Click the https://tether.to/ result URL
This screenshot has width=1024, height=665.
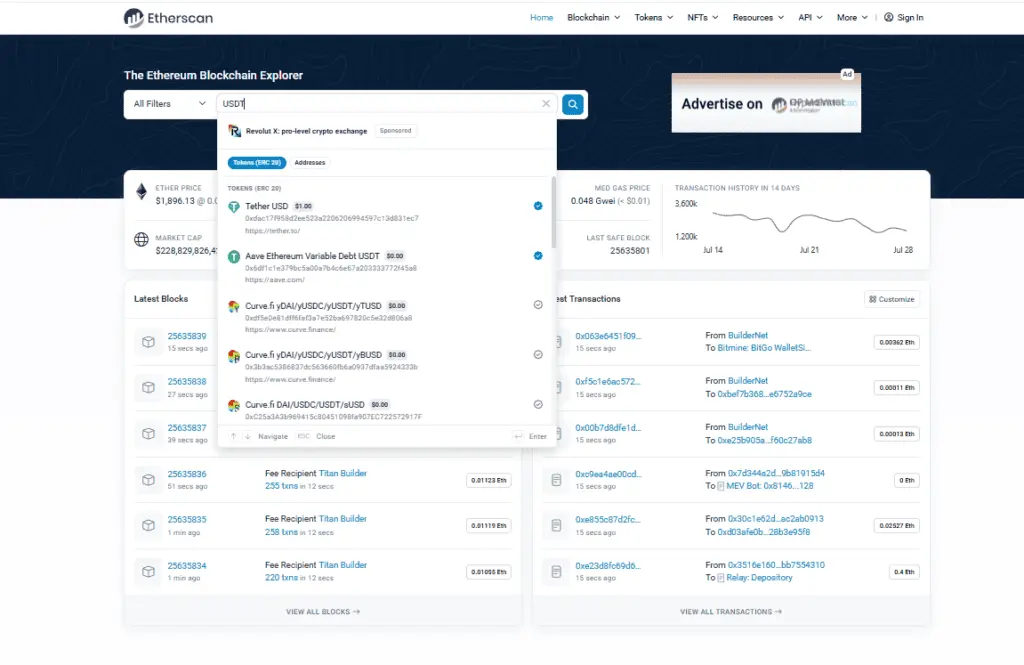coord(272,231)
